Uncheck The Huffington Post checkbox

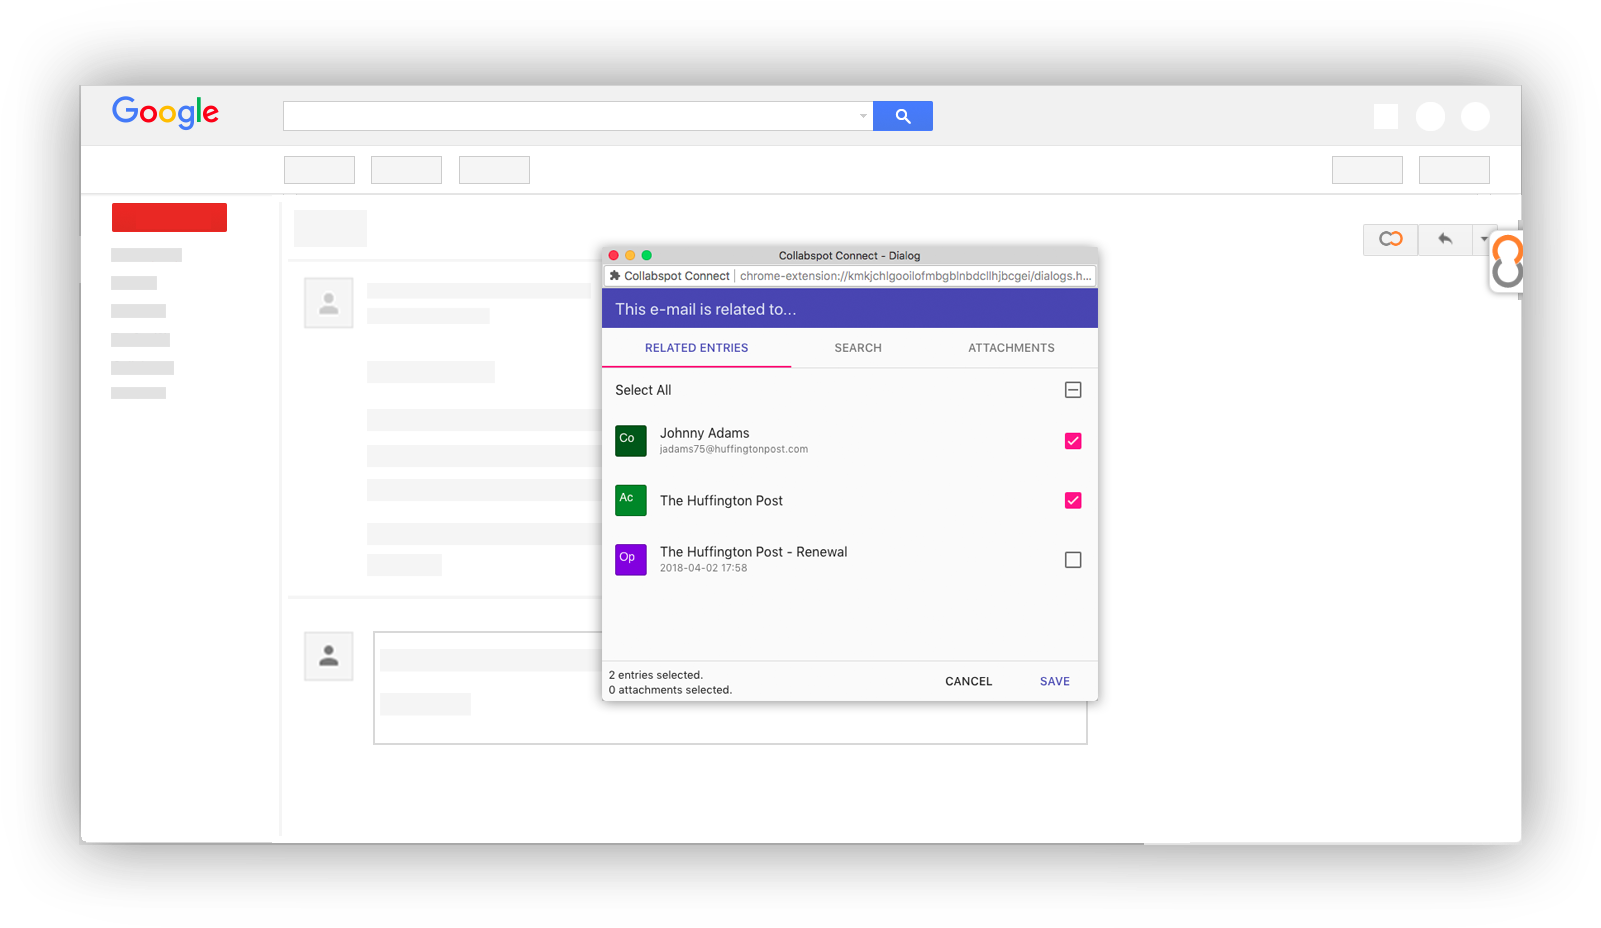[x=1073, y=500]
